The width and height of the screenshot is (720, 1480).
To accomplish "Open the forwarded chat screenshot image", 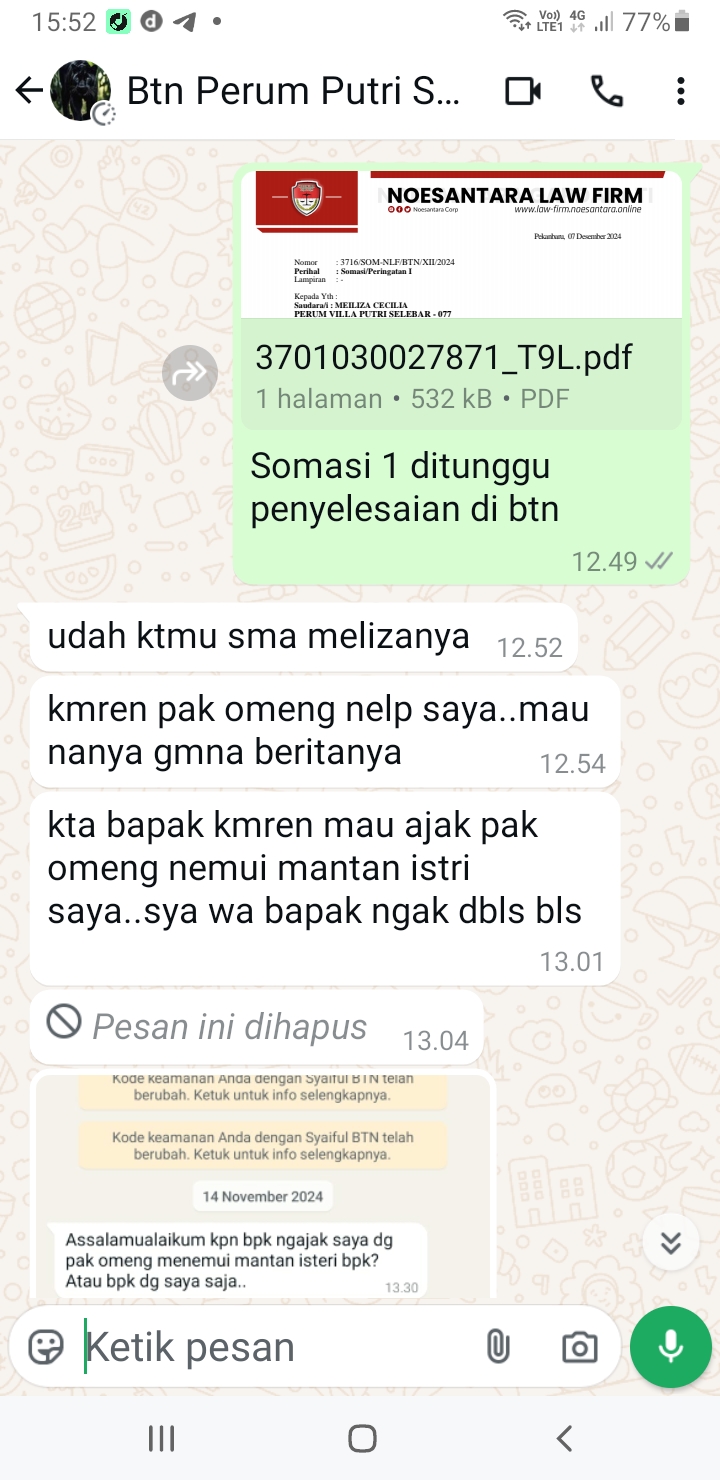I will (262, 1185).
